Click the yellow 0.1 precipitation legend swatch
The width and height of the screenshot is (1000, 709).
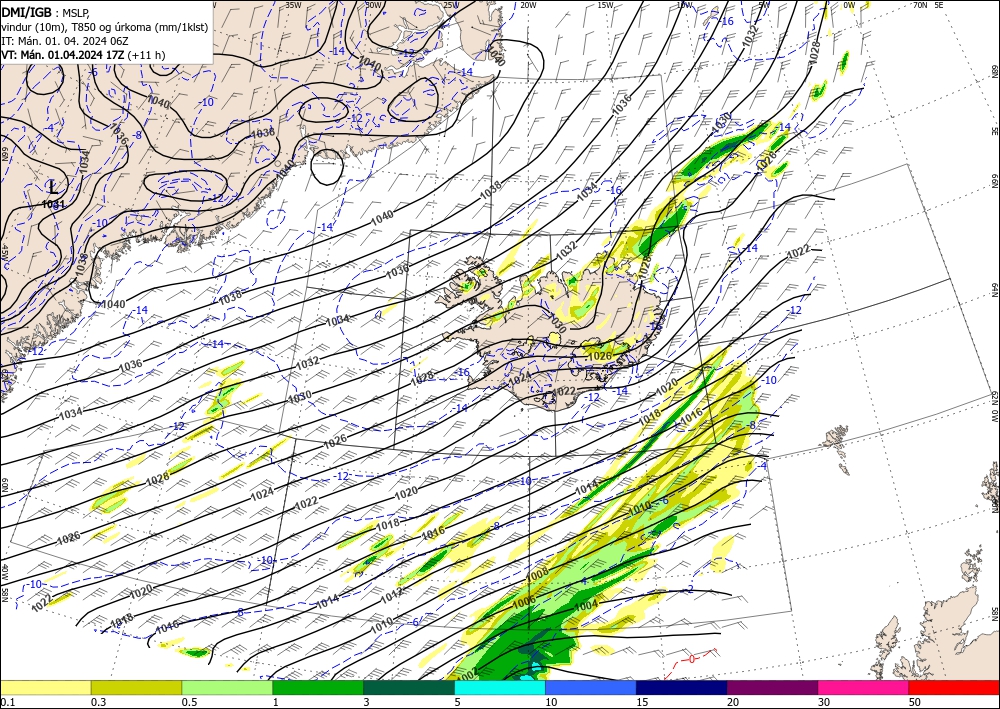[45, 687]
